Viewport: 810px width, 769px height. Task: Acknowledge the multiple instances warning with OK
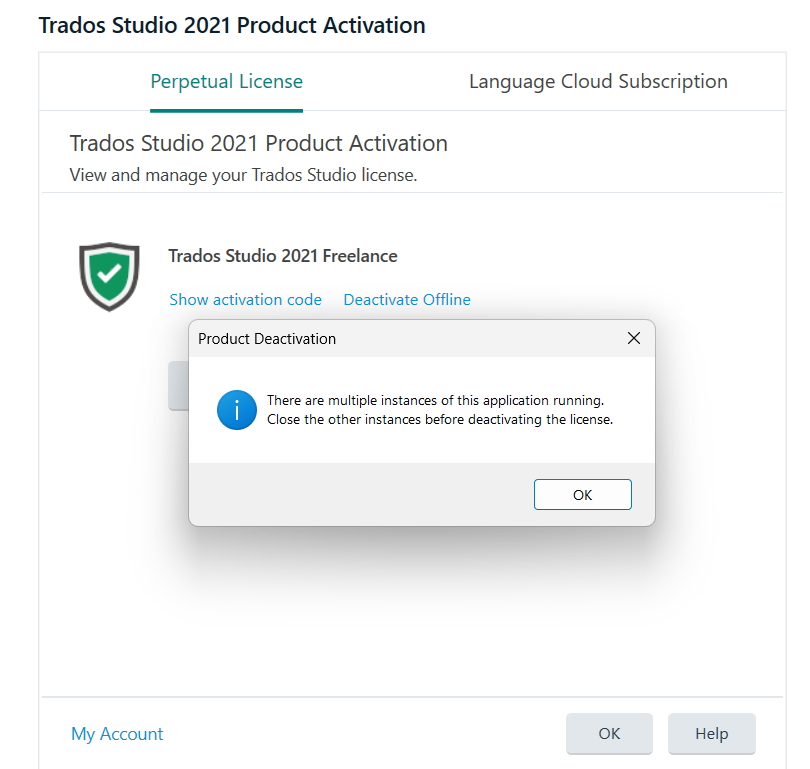pyautogui.click(x=582, y=494)
